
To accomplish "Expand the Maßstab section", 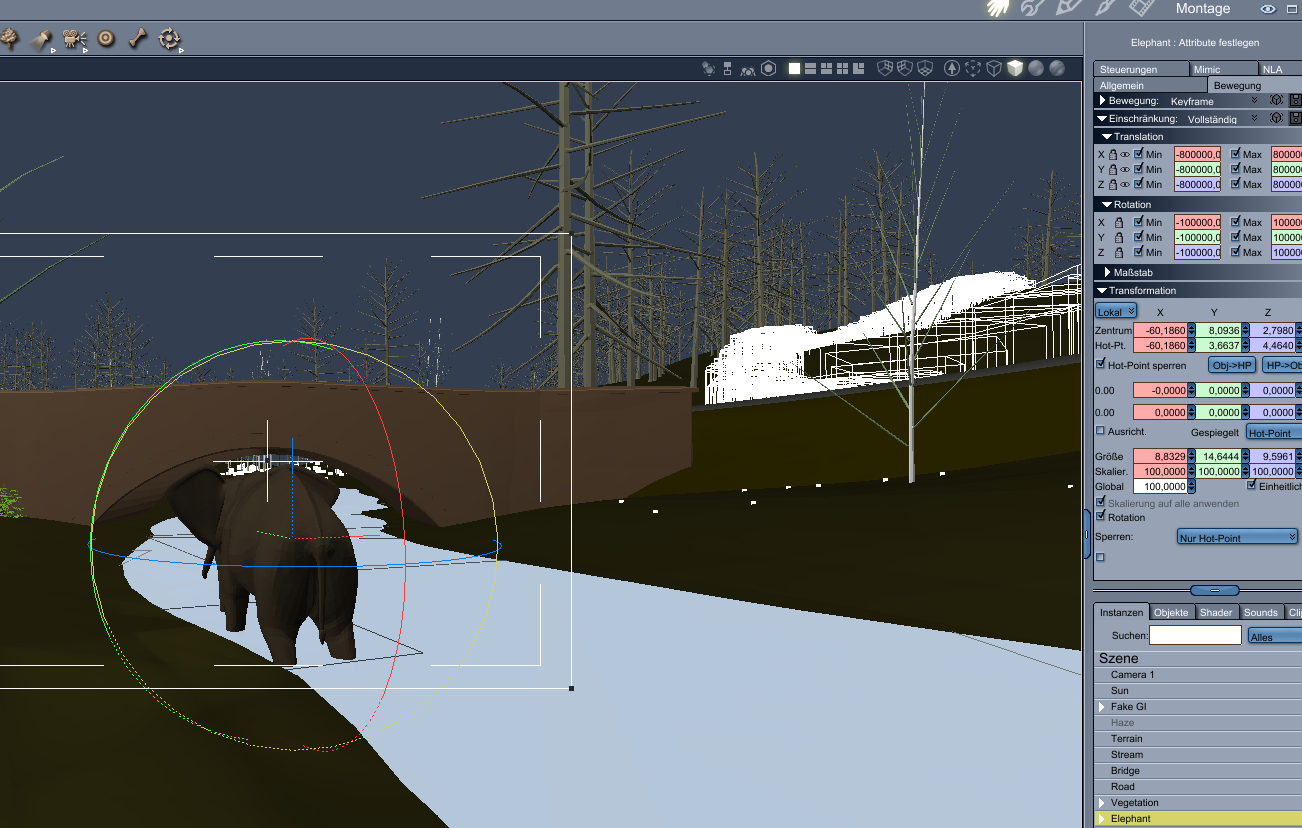I will tap(1108, 272).
